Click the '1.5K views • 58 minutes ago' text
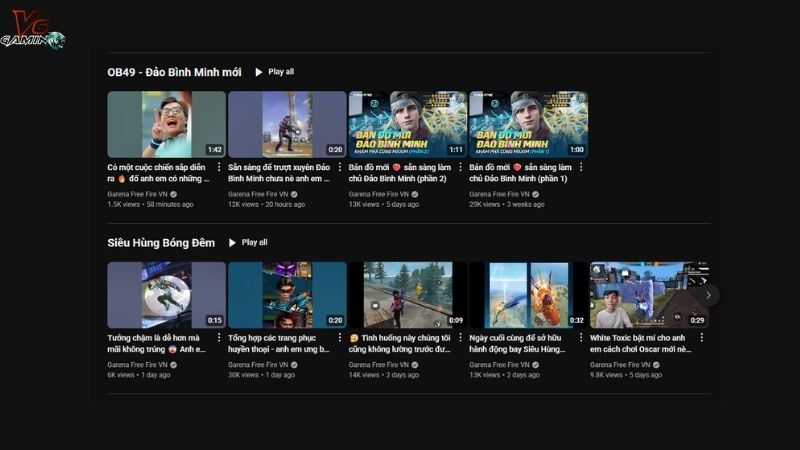The height and width of the screenshot is (450, 800). point(151,204)
